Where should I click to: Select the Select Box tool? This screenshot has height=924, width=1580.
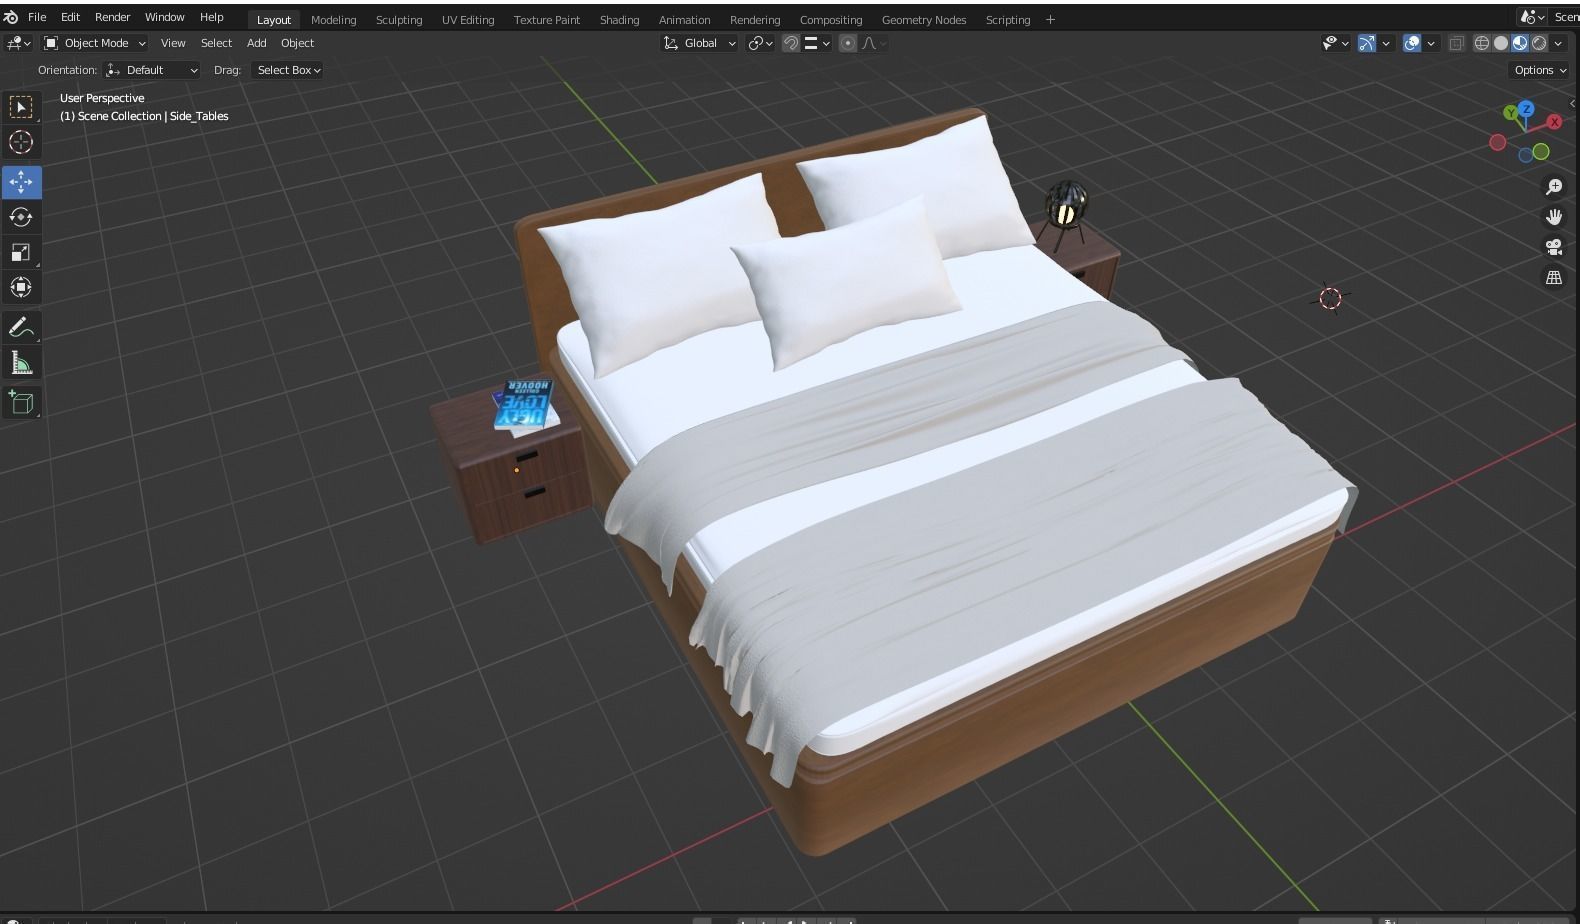[21, 107]
